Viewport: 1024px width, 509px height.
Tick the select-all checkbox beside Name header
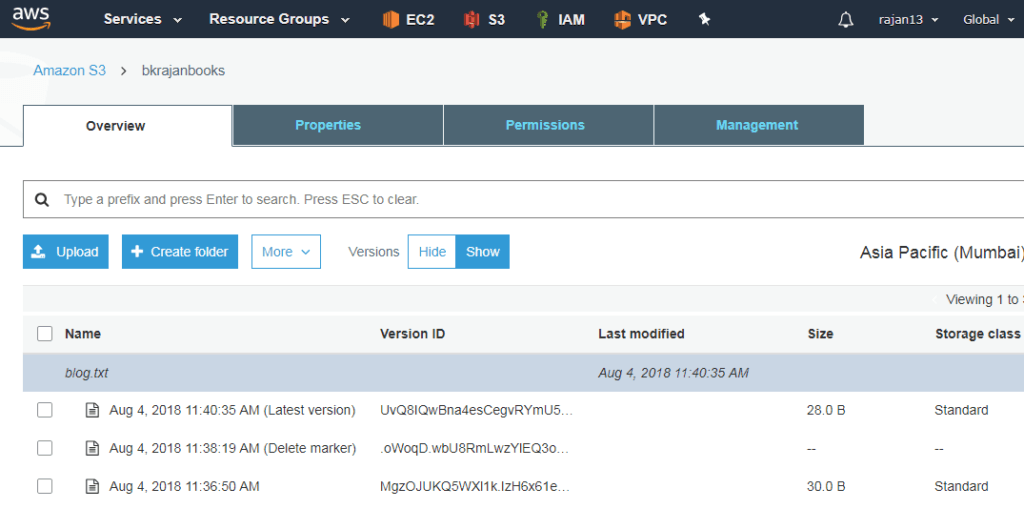pos(45,334)
